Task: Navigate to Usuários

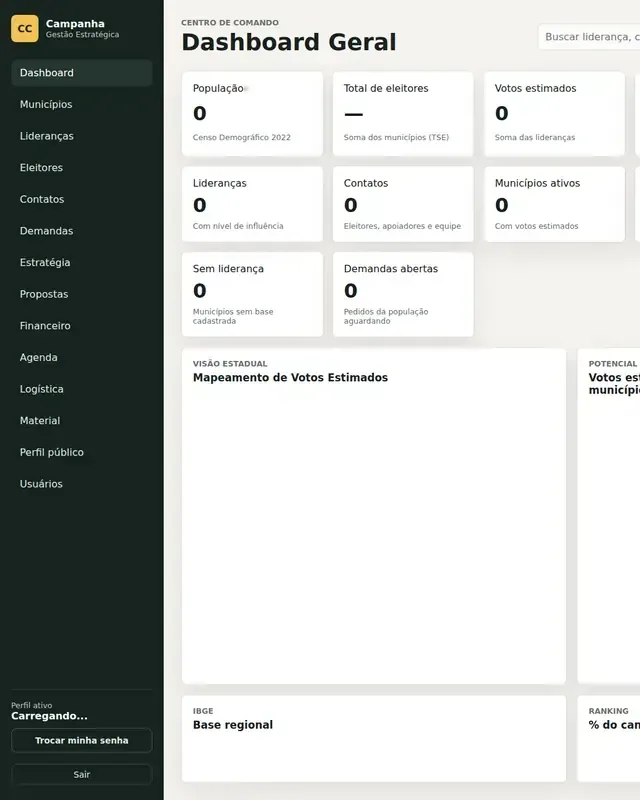Action: pyautogui.click(x=82, y=484)
